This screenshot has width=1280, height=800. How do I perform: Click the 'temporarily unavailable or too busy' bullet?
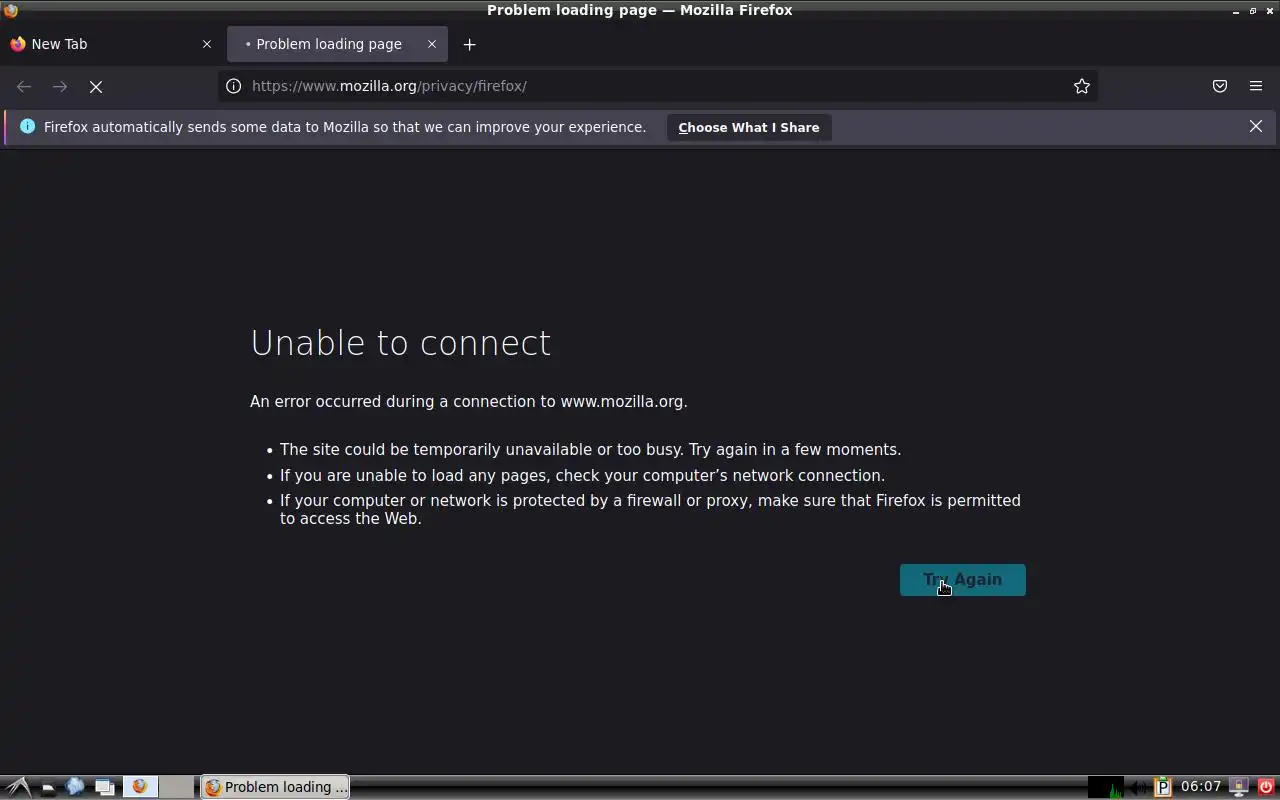[590, 450]
